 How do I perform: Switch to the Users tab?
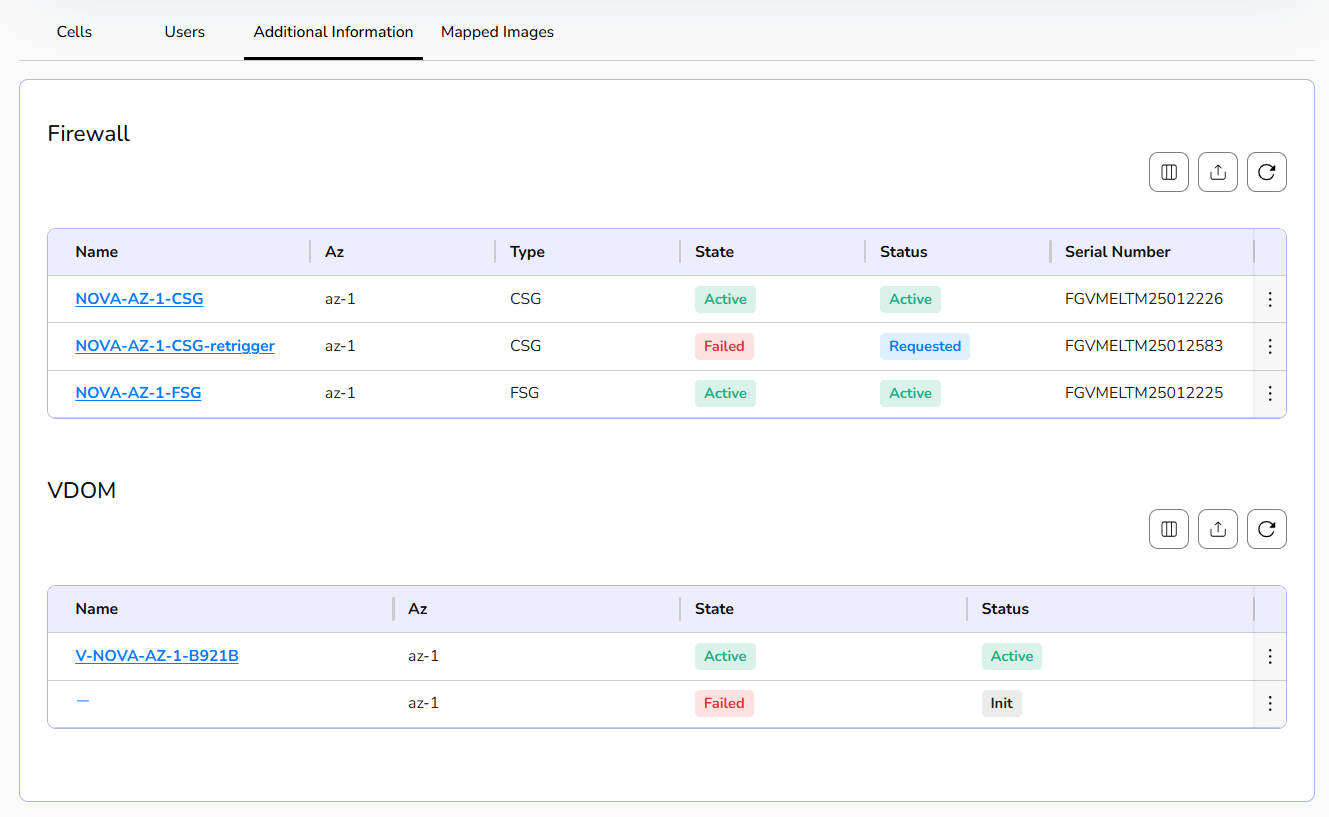coord(184,32)
